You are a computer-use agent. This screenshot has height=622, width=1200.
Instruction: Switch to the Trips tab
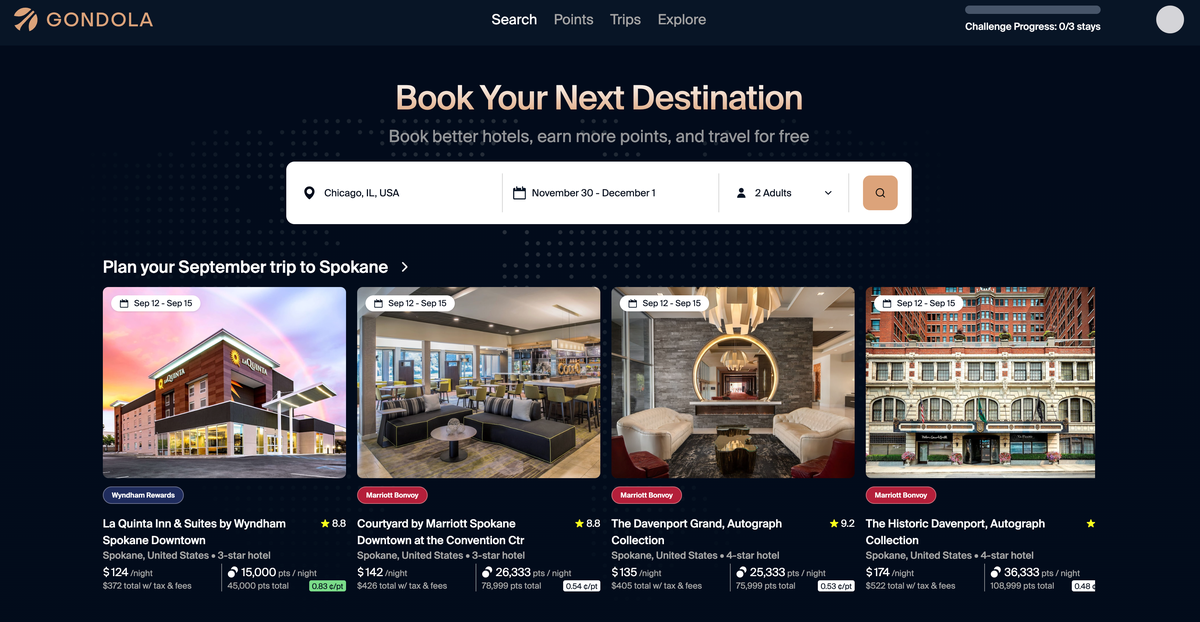pyautogui.click(x=625, y=19)
